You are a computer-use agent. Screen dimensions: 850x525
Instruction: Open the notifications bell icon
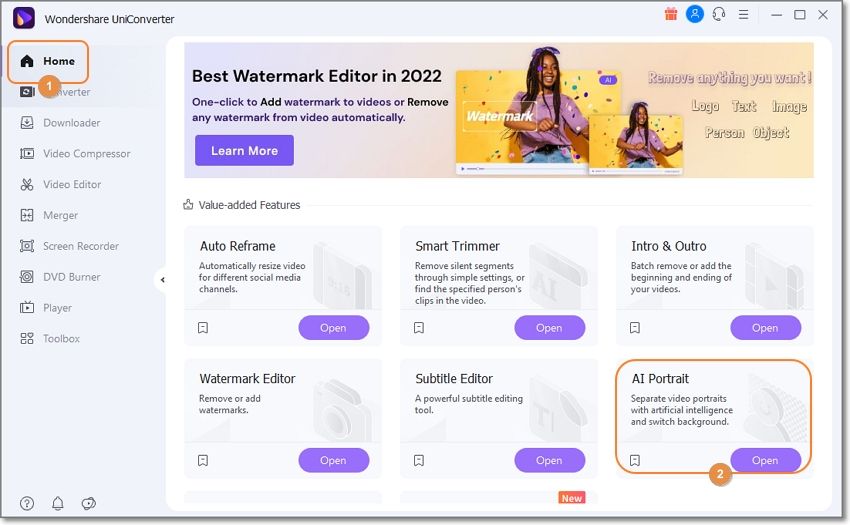pyautogui.click(x=58, y=503)
